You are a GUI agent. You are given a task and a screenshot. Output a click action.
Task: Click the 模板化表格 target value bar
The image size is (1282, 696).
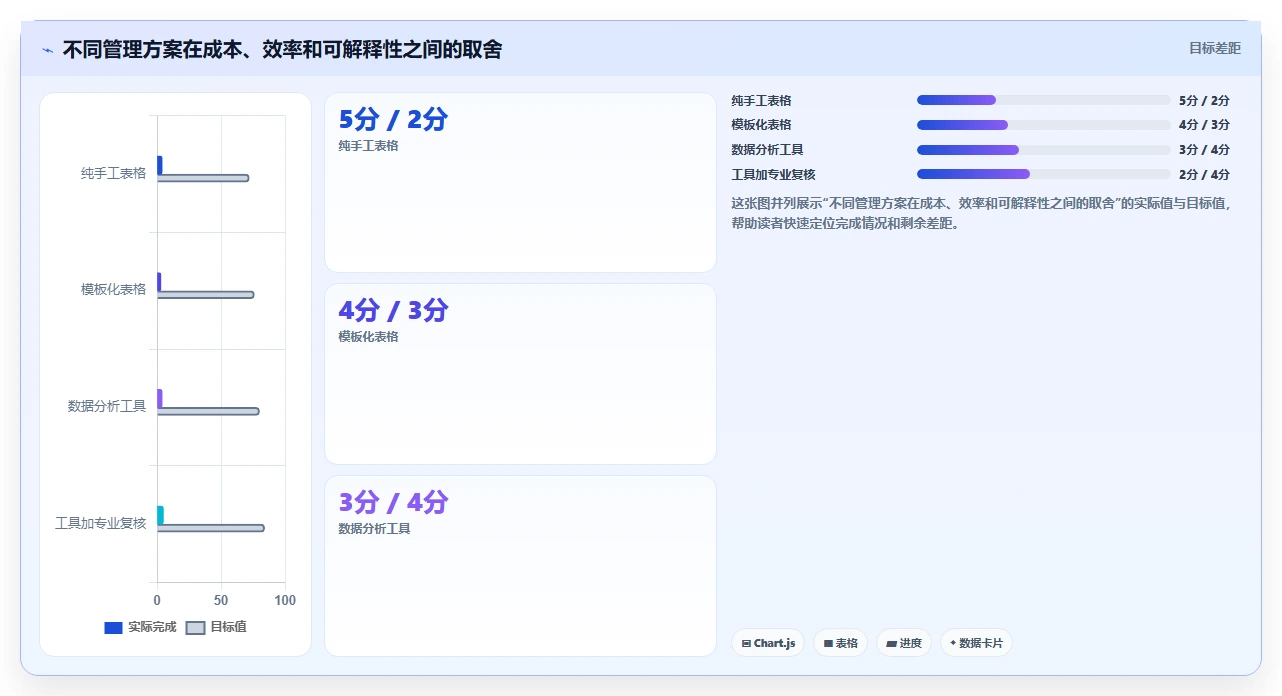point(205,295)
